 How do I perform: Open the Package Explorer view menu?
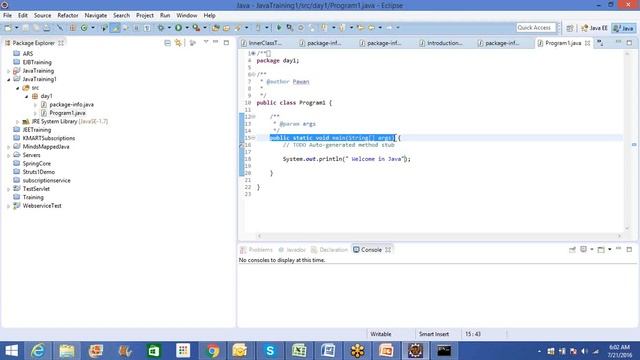pos(206,42)
